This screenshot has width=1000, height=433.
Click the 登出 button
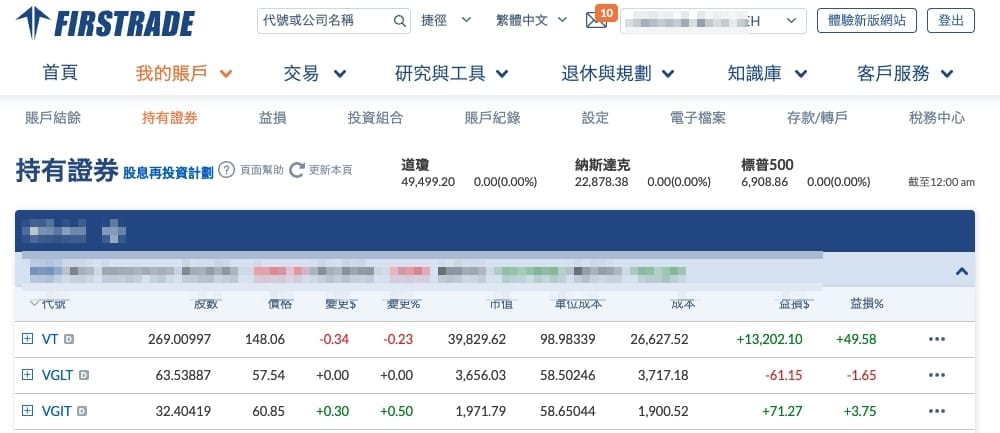951,21
